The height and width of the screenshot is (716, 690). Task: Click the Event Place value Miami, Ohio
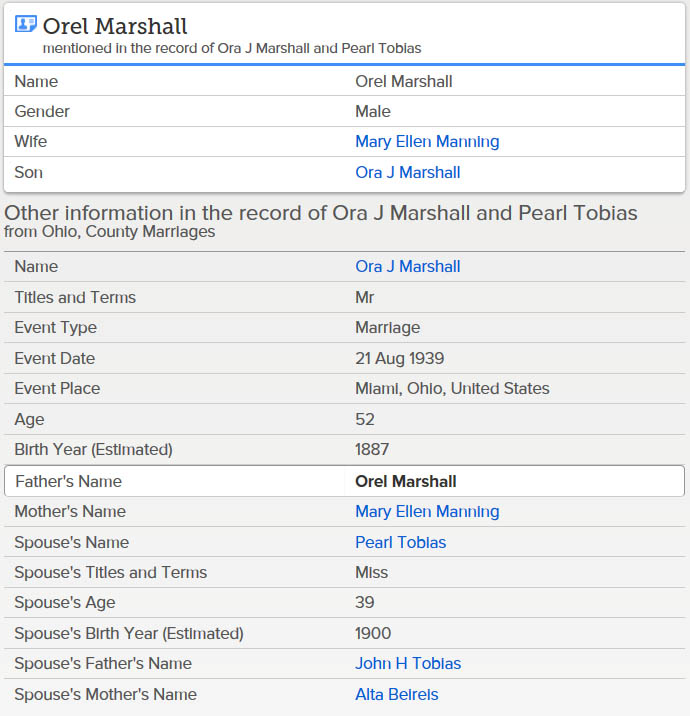(452, 389)
